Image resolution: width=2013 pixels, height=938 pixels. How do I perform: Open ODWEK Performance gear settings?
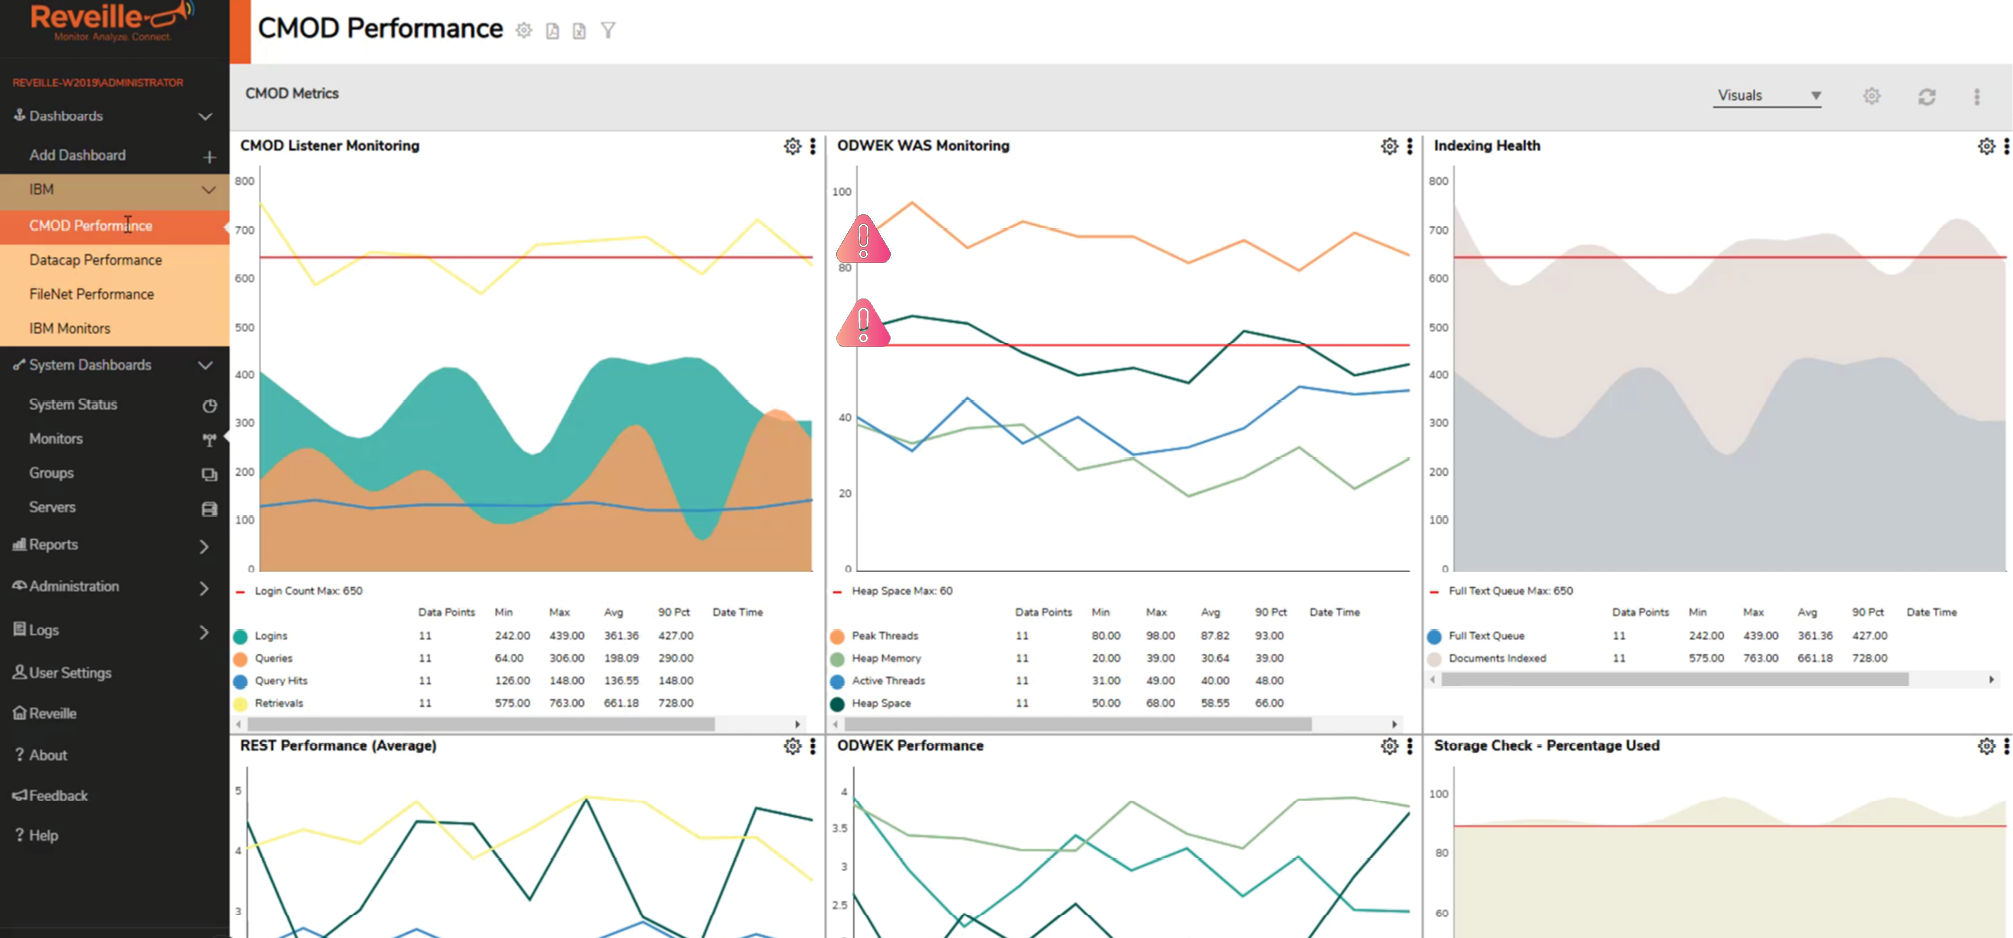pyautogui.click(x=1390, y=746)
